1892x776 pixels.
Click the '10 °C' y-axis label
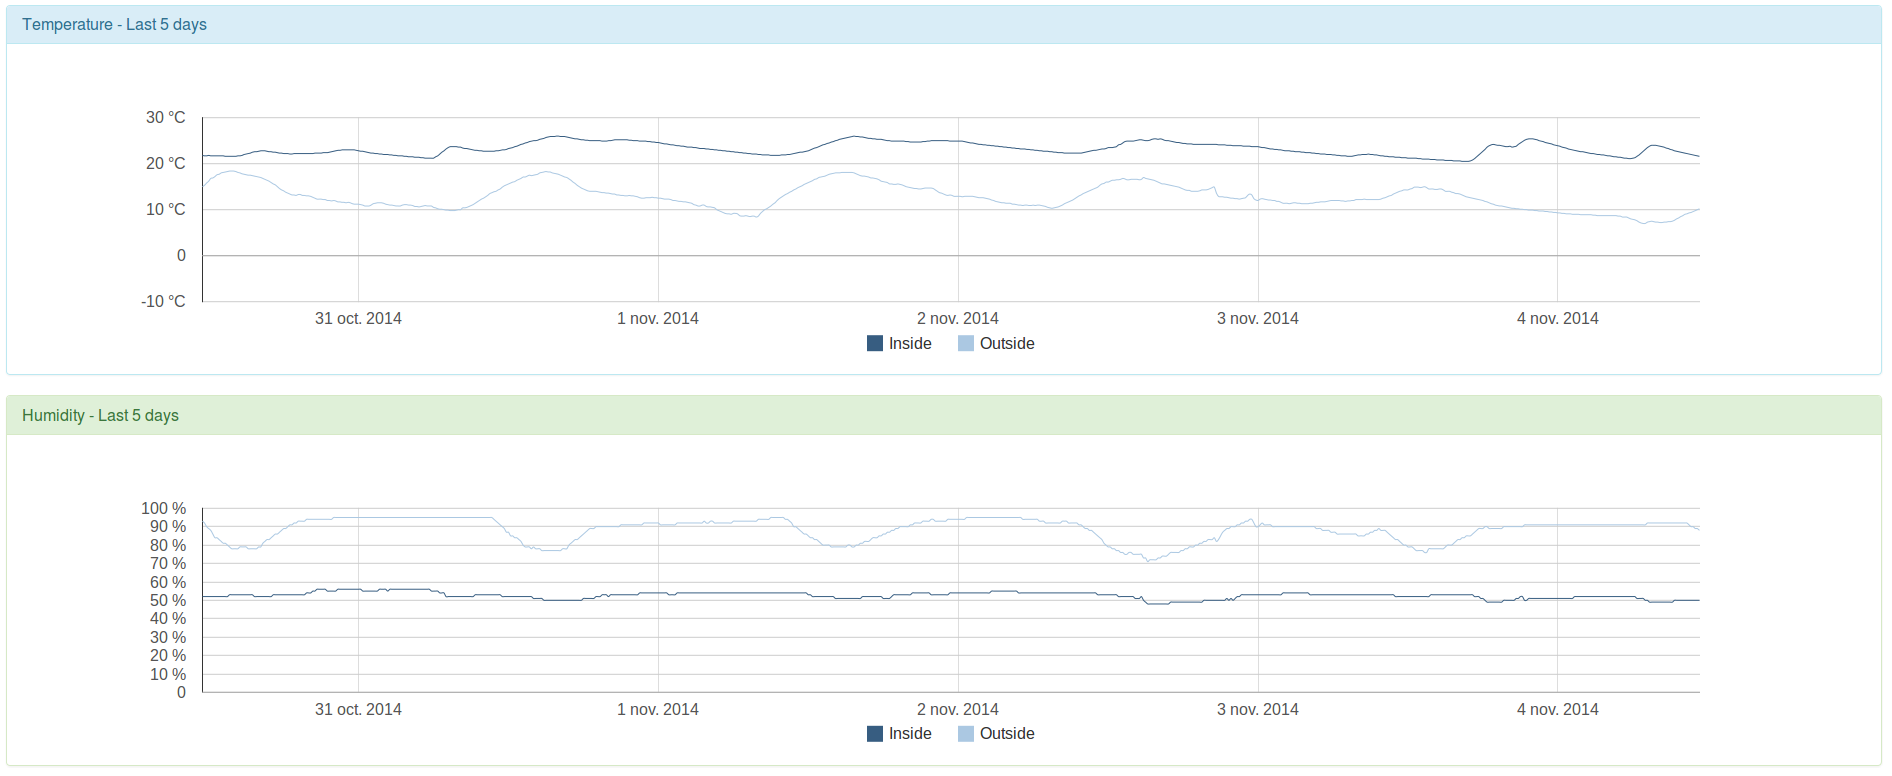coord(166,209)
